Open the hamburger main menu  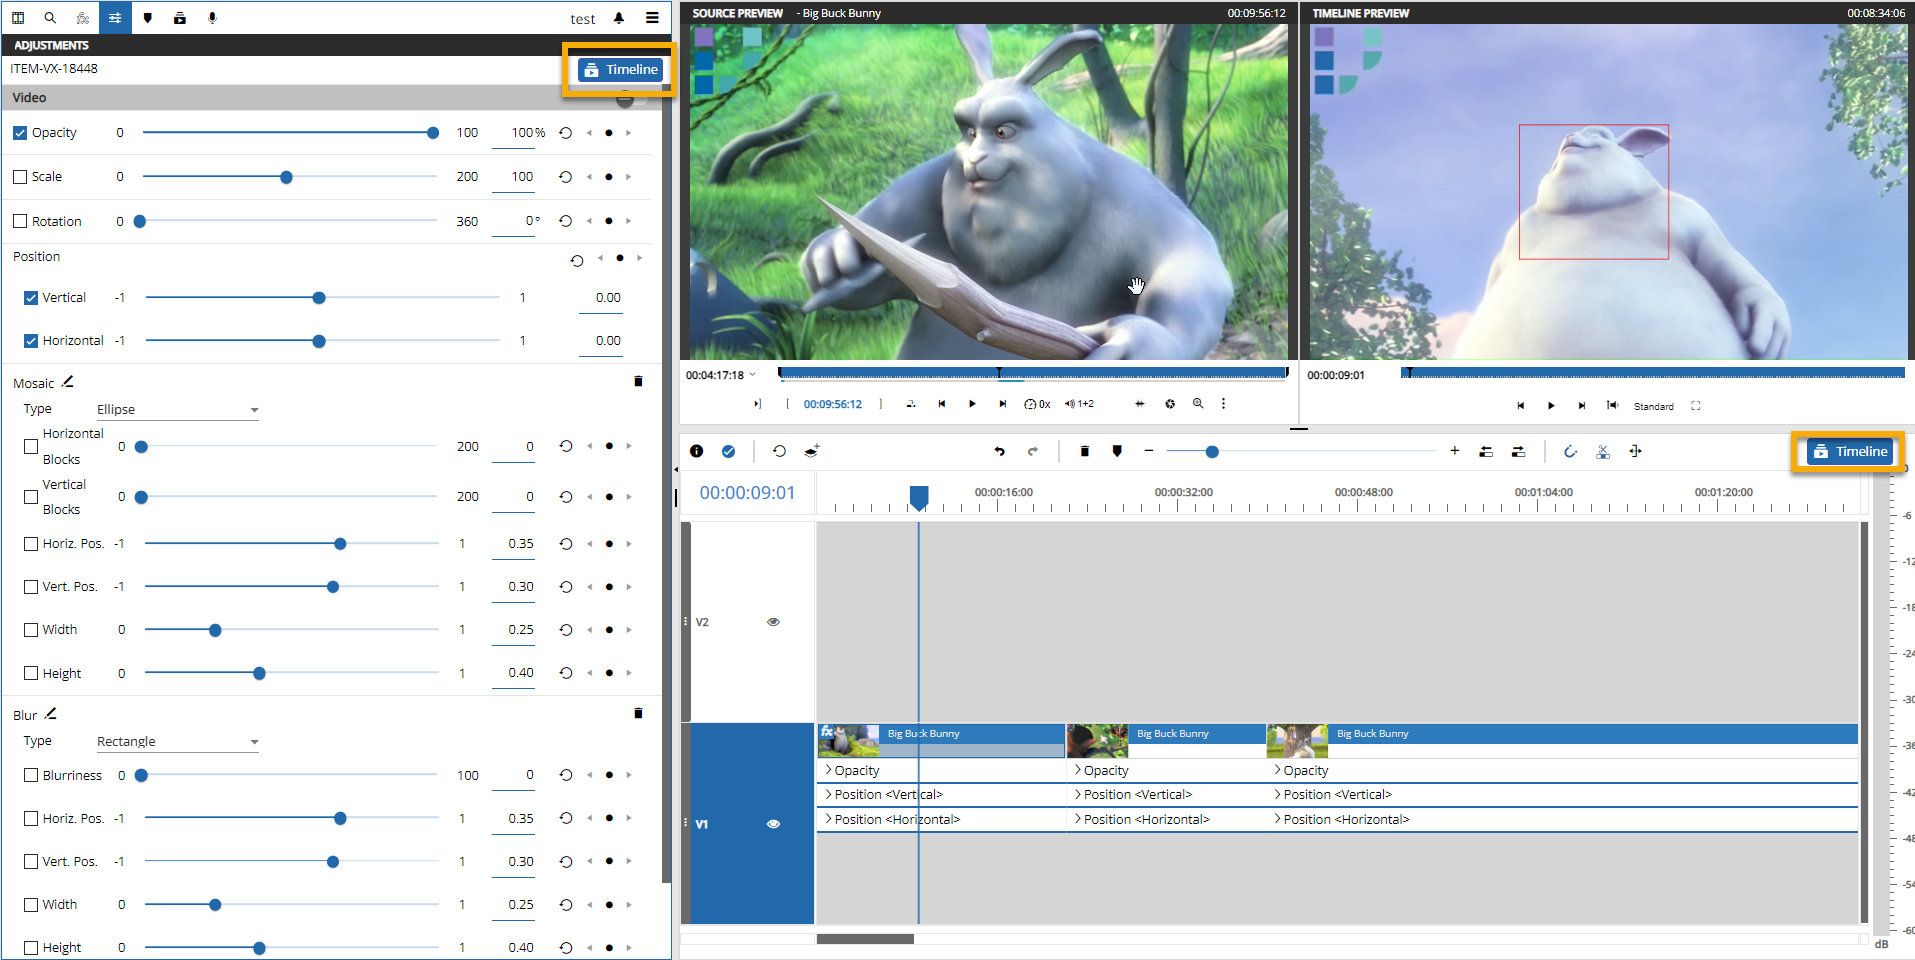click(652, 18)
